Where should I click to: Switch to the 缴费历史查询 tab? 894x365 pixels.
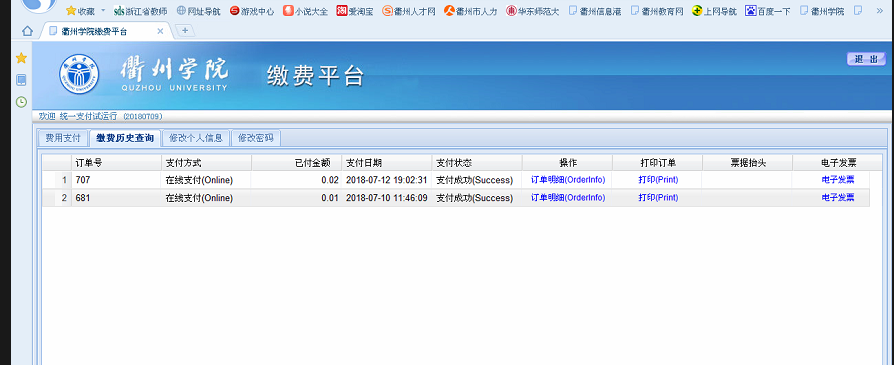pos(124,138)
